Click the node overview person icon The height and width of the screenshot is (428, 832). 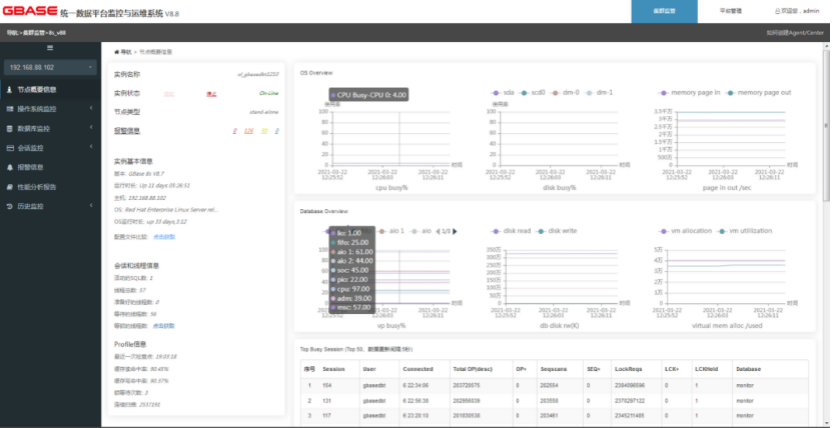(x=10, y=90)
